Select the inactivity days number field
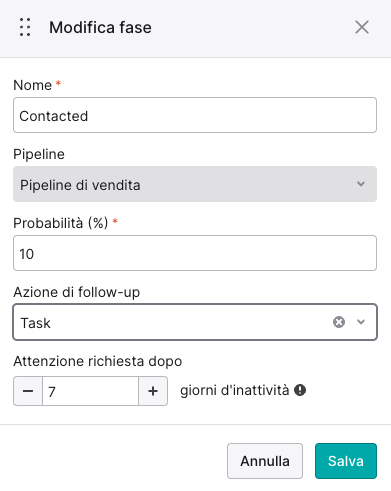Image resolution: width=391 pixels, height=491 pixels. pos(90,391)
